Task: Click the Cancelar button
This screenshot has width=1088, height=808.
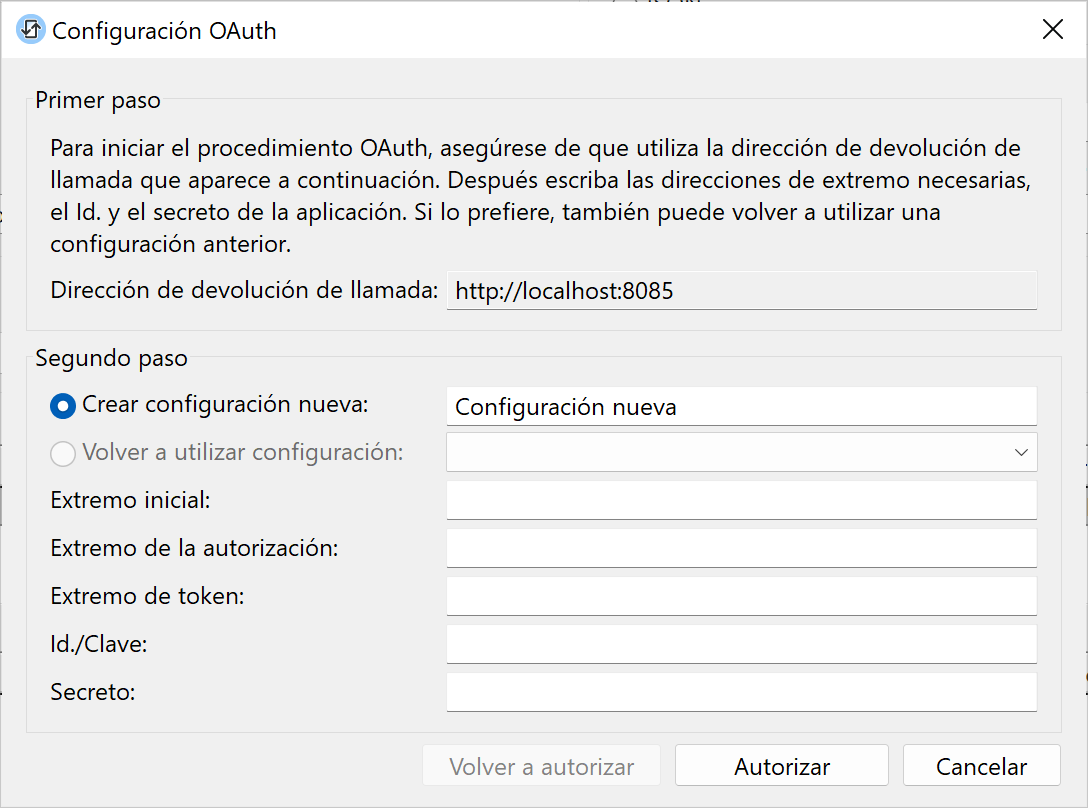Action: (x=980, y=767)
